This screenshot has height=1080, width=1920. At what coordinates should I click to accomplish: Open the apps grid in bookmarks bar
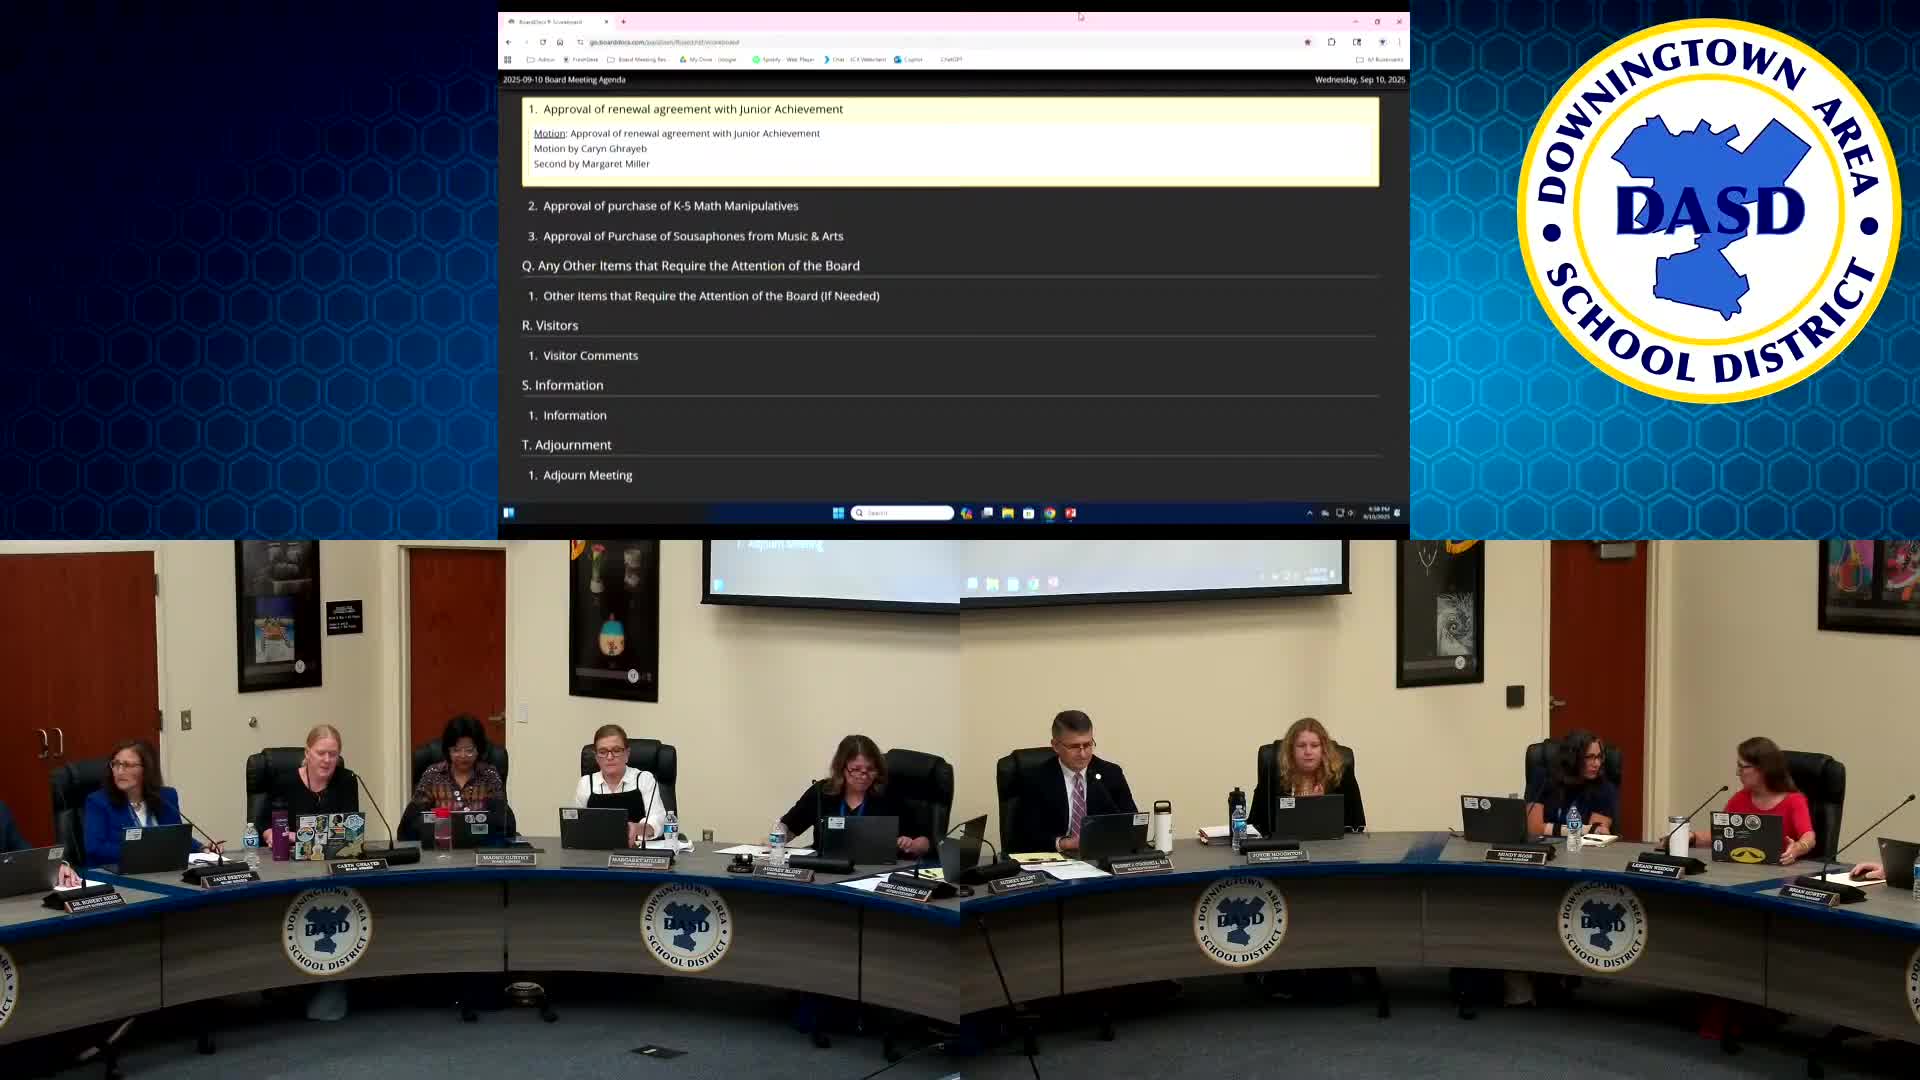click(508, 60)
